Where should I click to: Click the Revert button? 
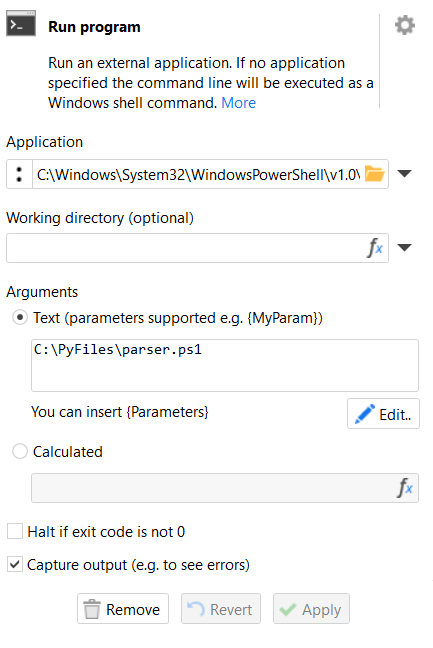tap(221, 609)
